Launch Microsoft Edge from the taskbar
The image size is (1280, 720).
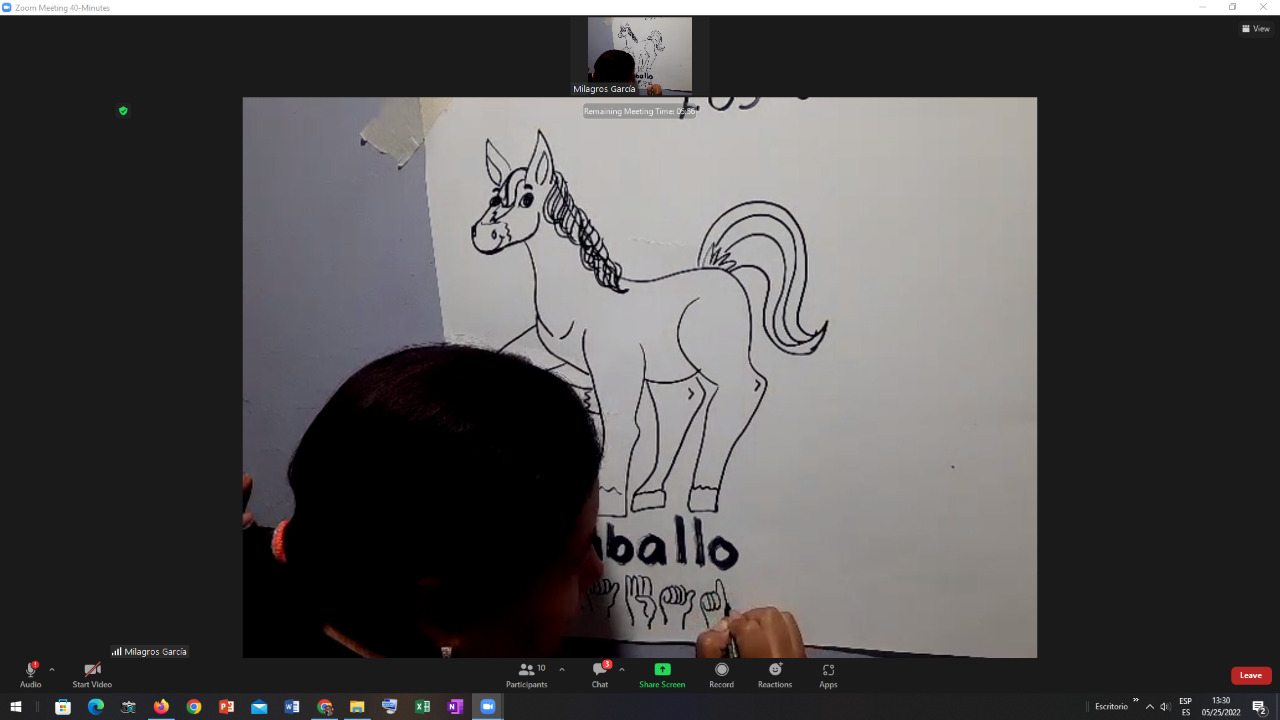96,707
